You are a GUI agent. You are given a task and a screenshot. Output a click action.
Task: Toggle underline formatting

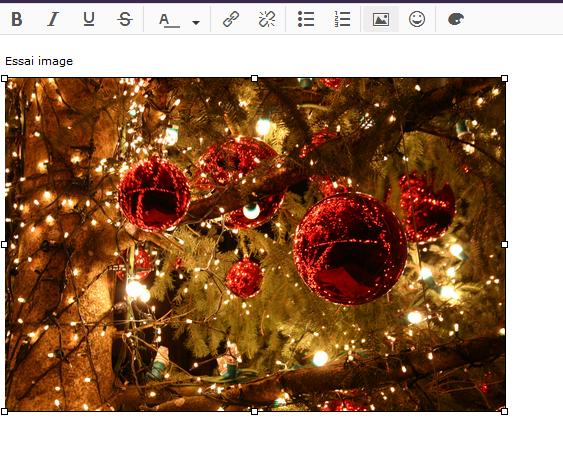point(89,19)
